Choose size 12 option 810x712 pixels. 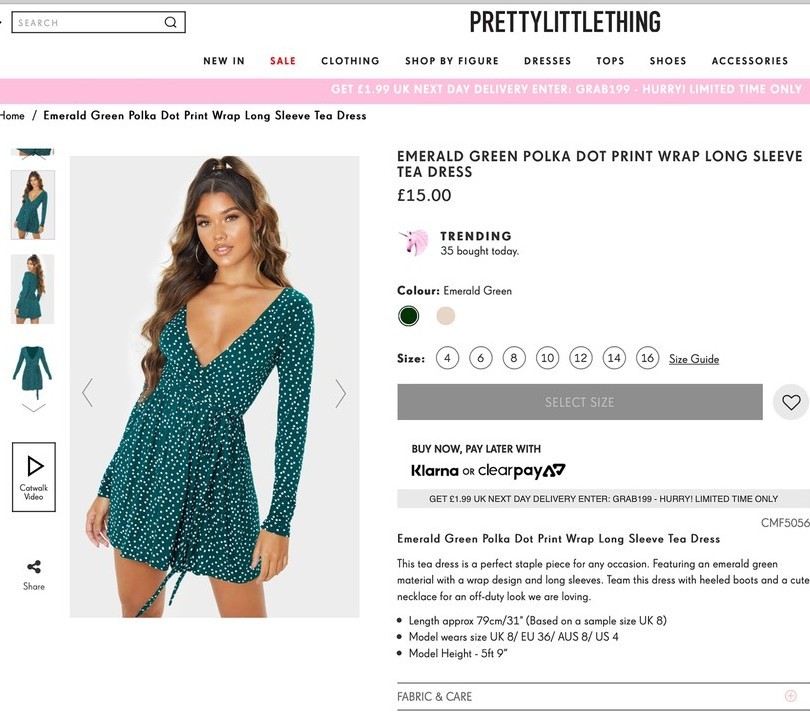pos(581,358)
